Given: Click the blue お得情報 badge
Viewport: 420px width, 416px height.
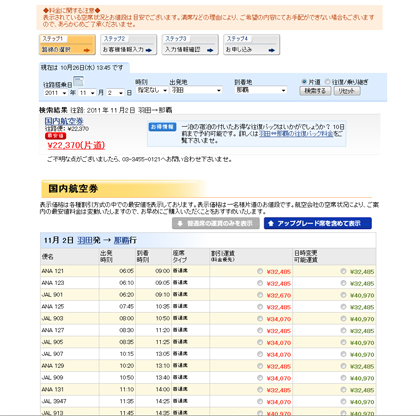Looking at the screenshot, I should pyautogui.click(x=162, y=127).
